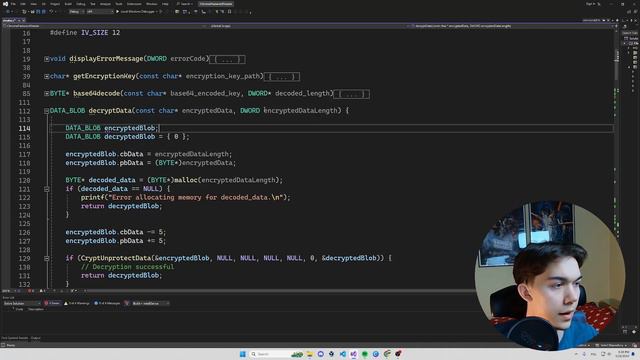The width and height of the screenshot is (640, 360).
Task: Open the Help menu
Action: point(165,4)
